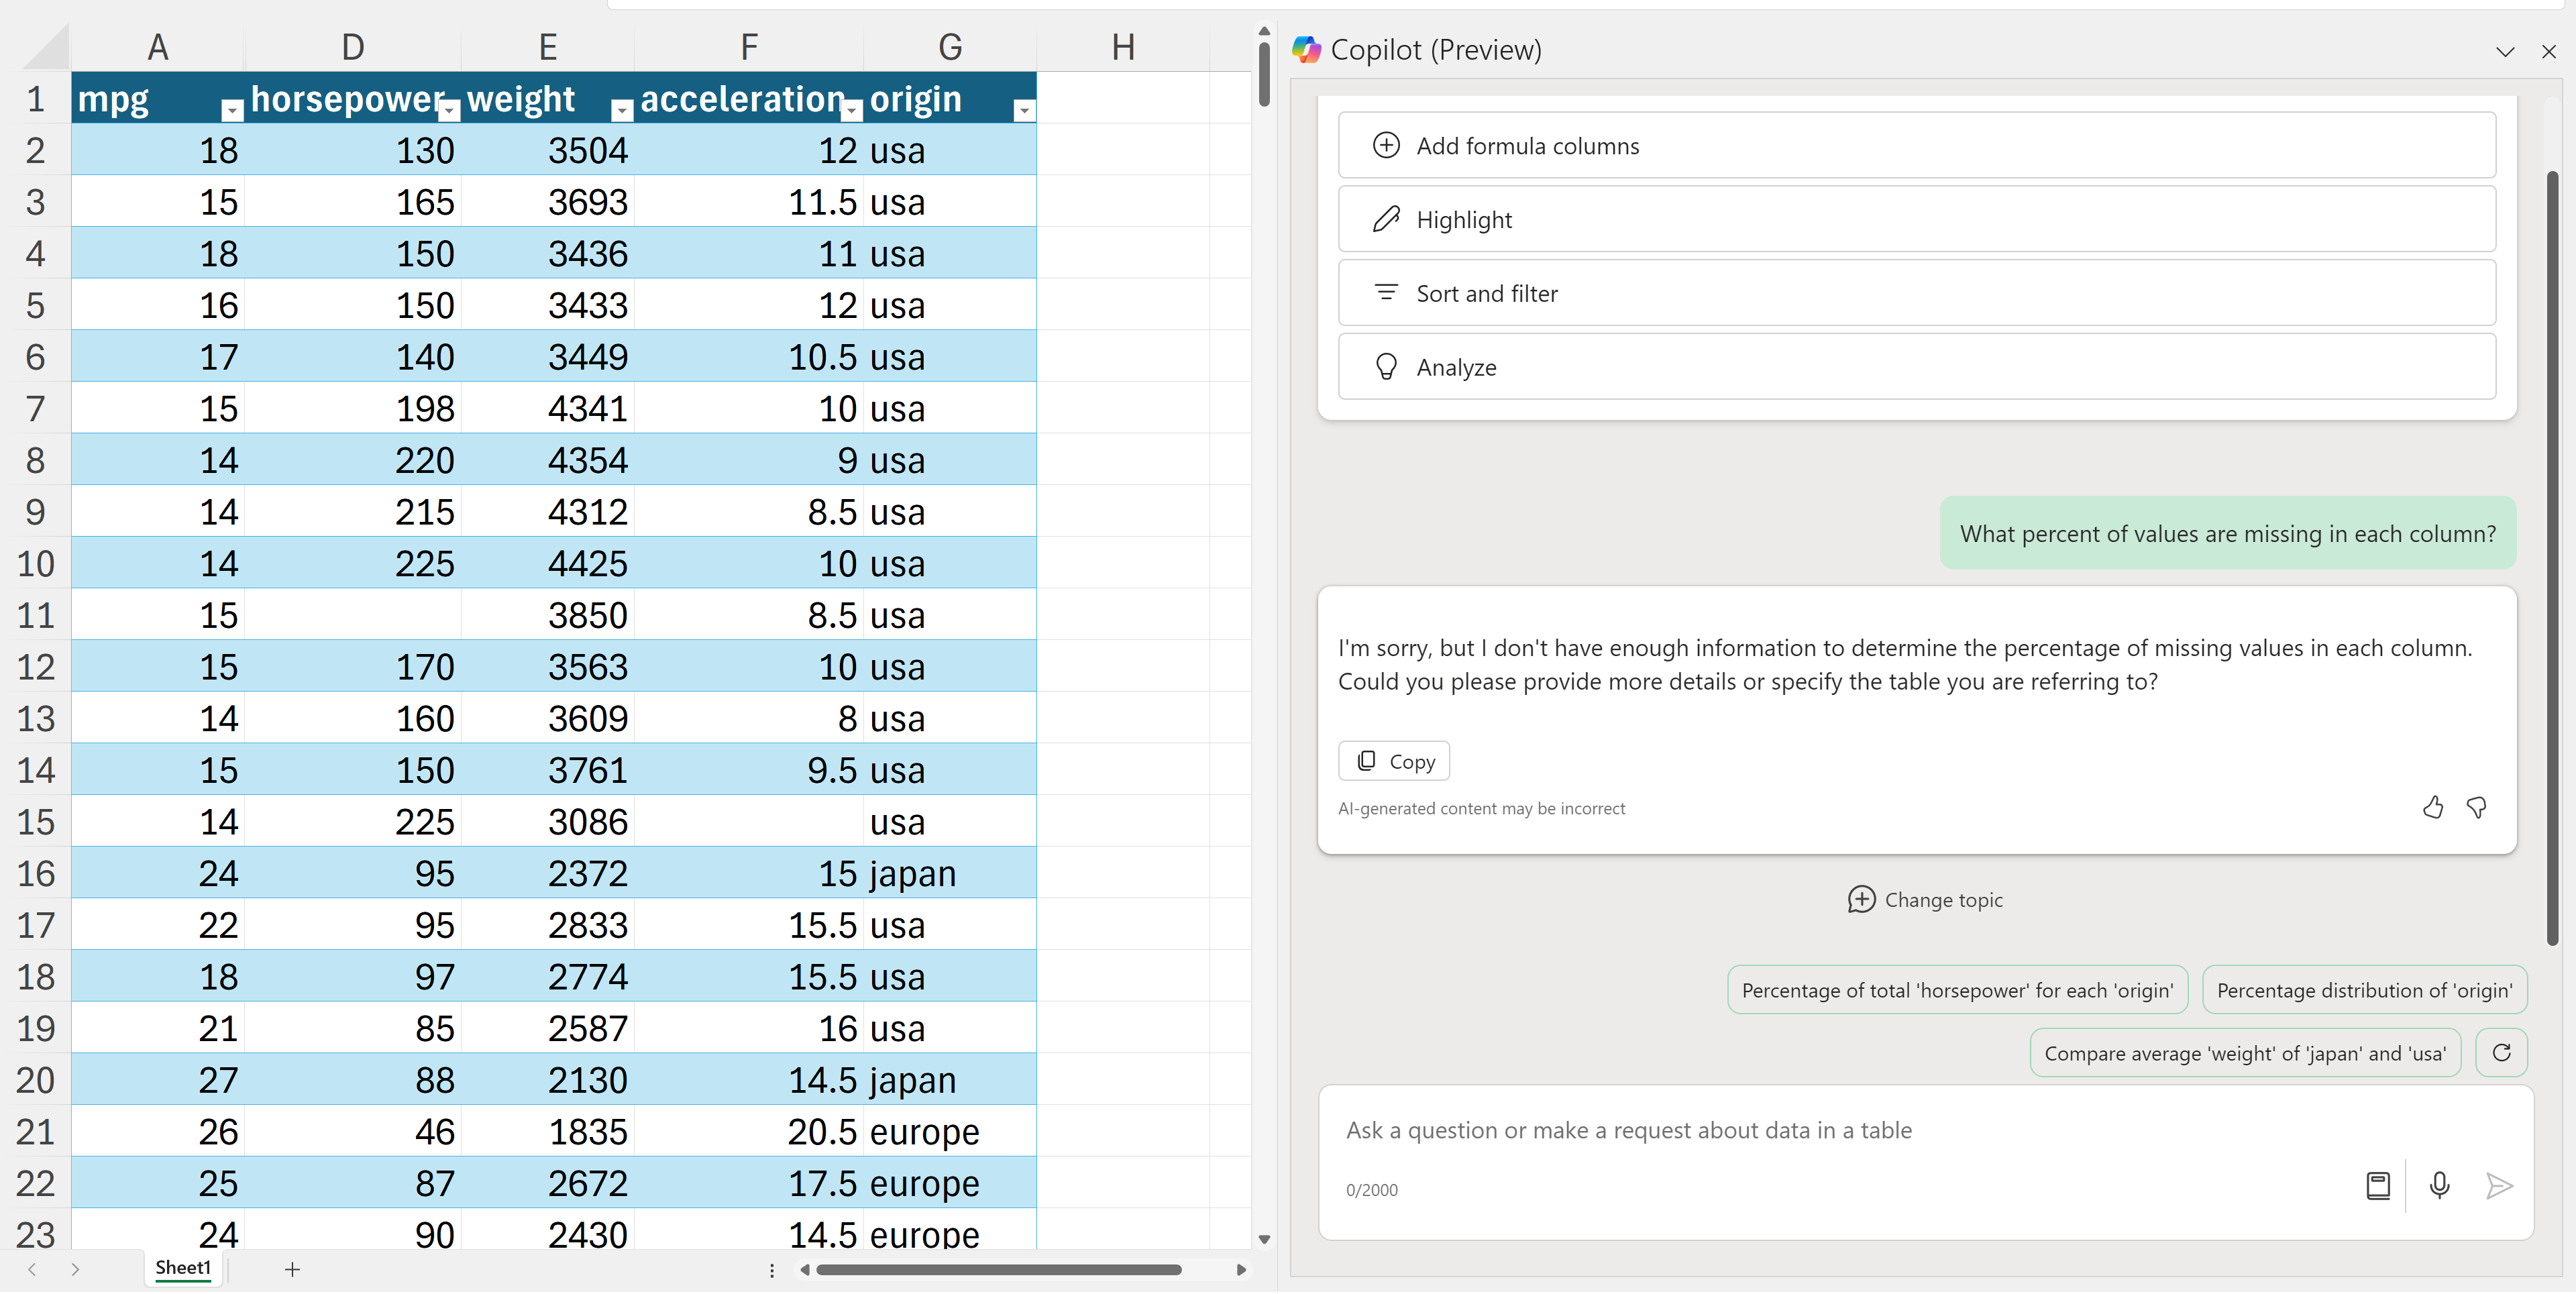Click the Copilot logo icon
The image size is (2576, 1294).
(1306, 50)
